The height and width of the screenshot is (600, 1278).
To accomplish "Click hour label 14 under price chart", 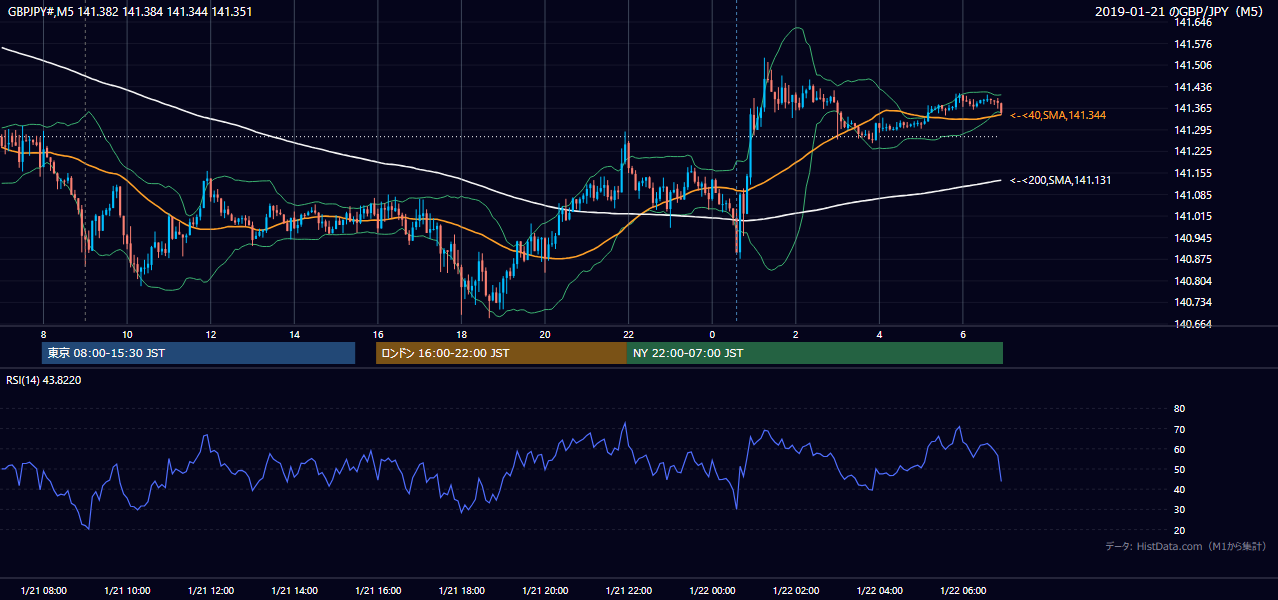I will tap(294, 334).
